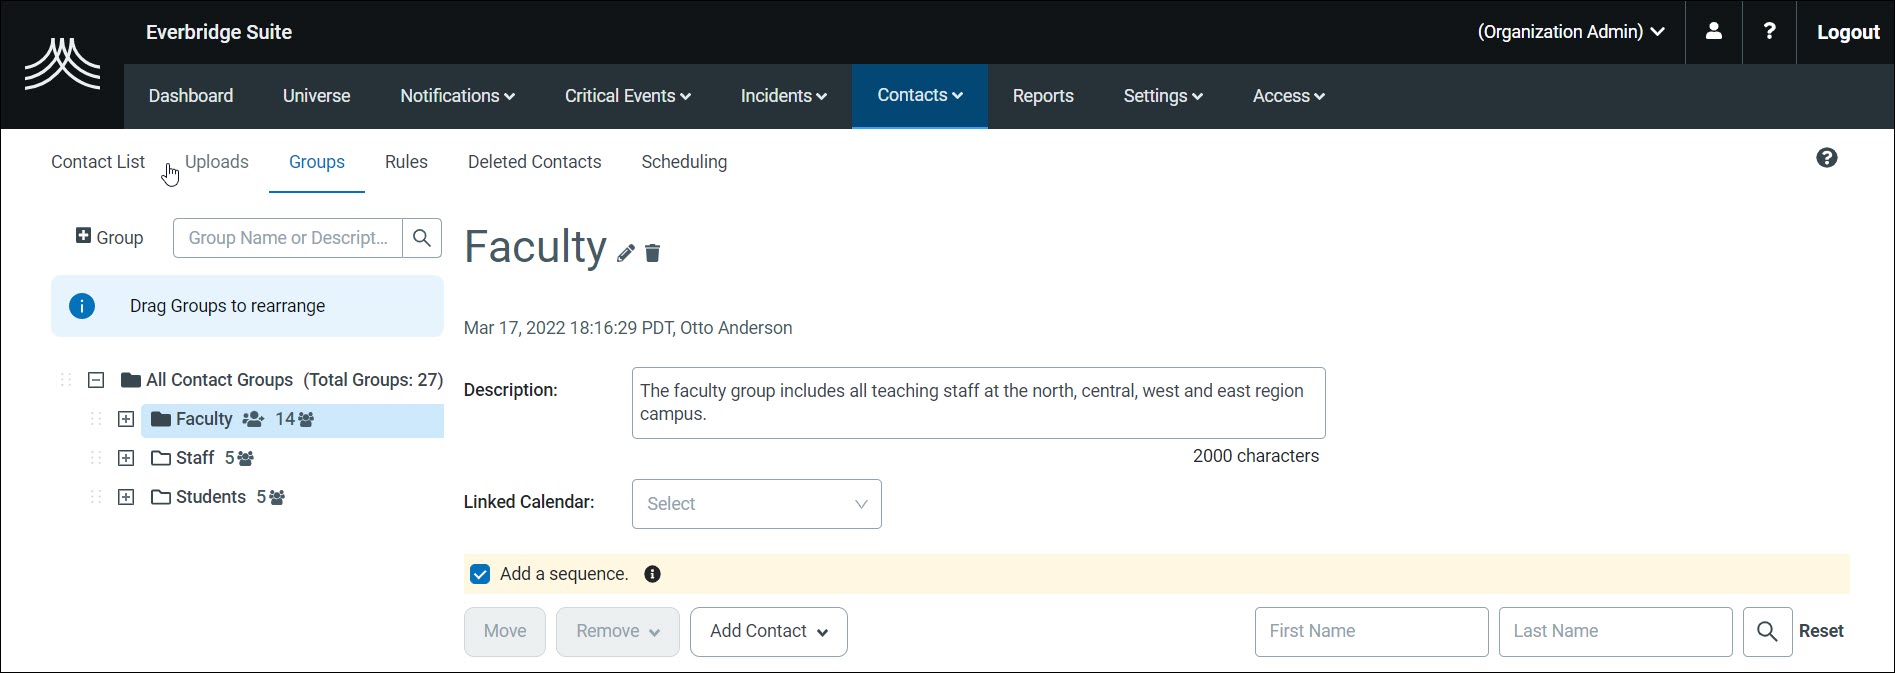Click the First Name input field
This screenshot has height=673, width=1895.
point(1371,632)
